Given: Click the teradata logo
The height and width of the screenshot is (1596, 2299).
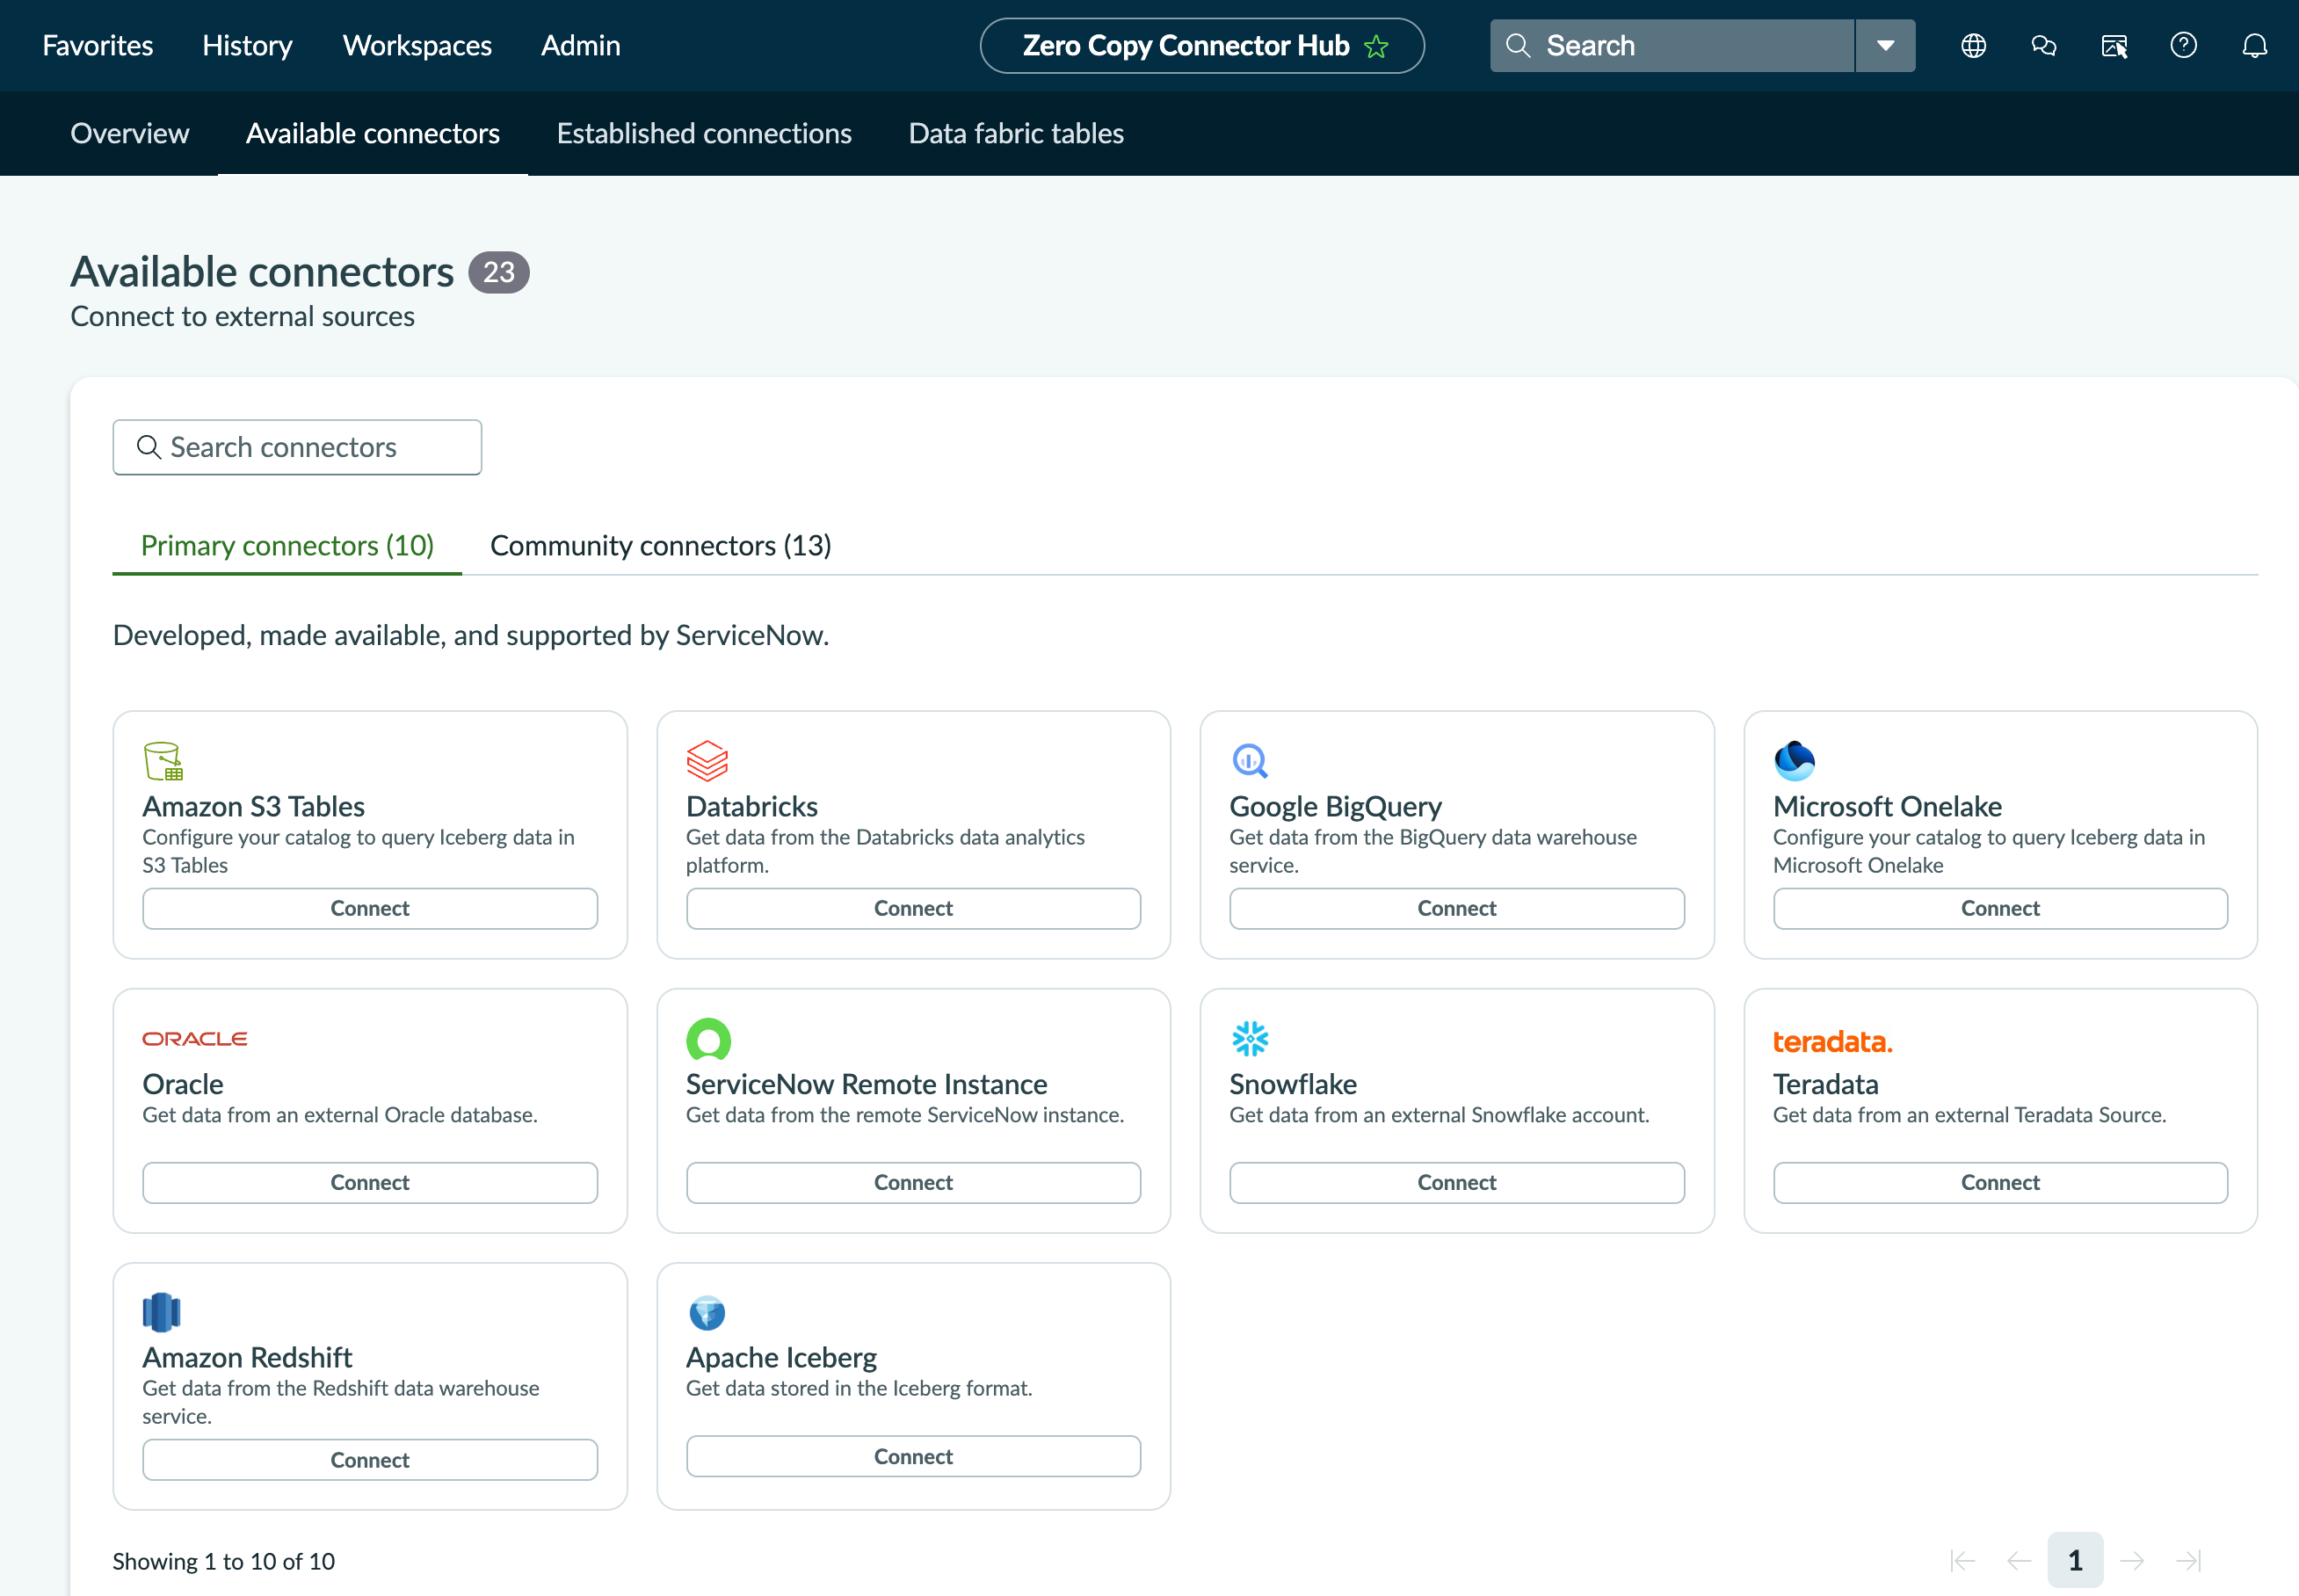Looking at the screenshot, I should point(1832,1041).
